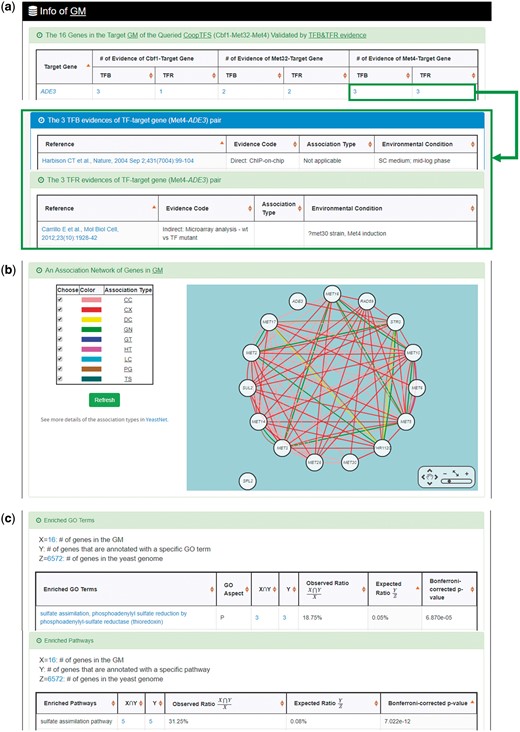Sort TFB column under Met32-Target Gene evidence
The image size is (520, 732).
(x=279, y=75)
